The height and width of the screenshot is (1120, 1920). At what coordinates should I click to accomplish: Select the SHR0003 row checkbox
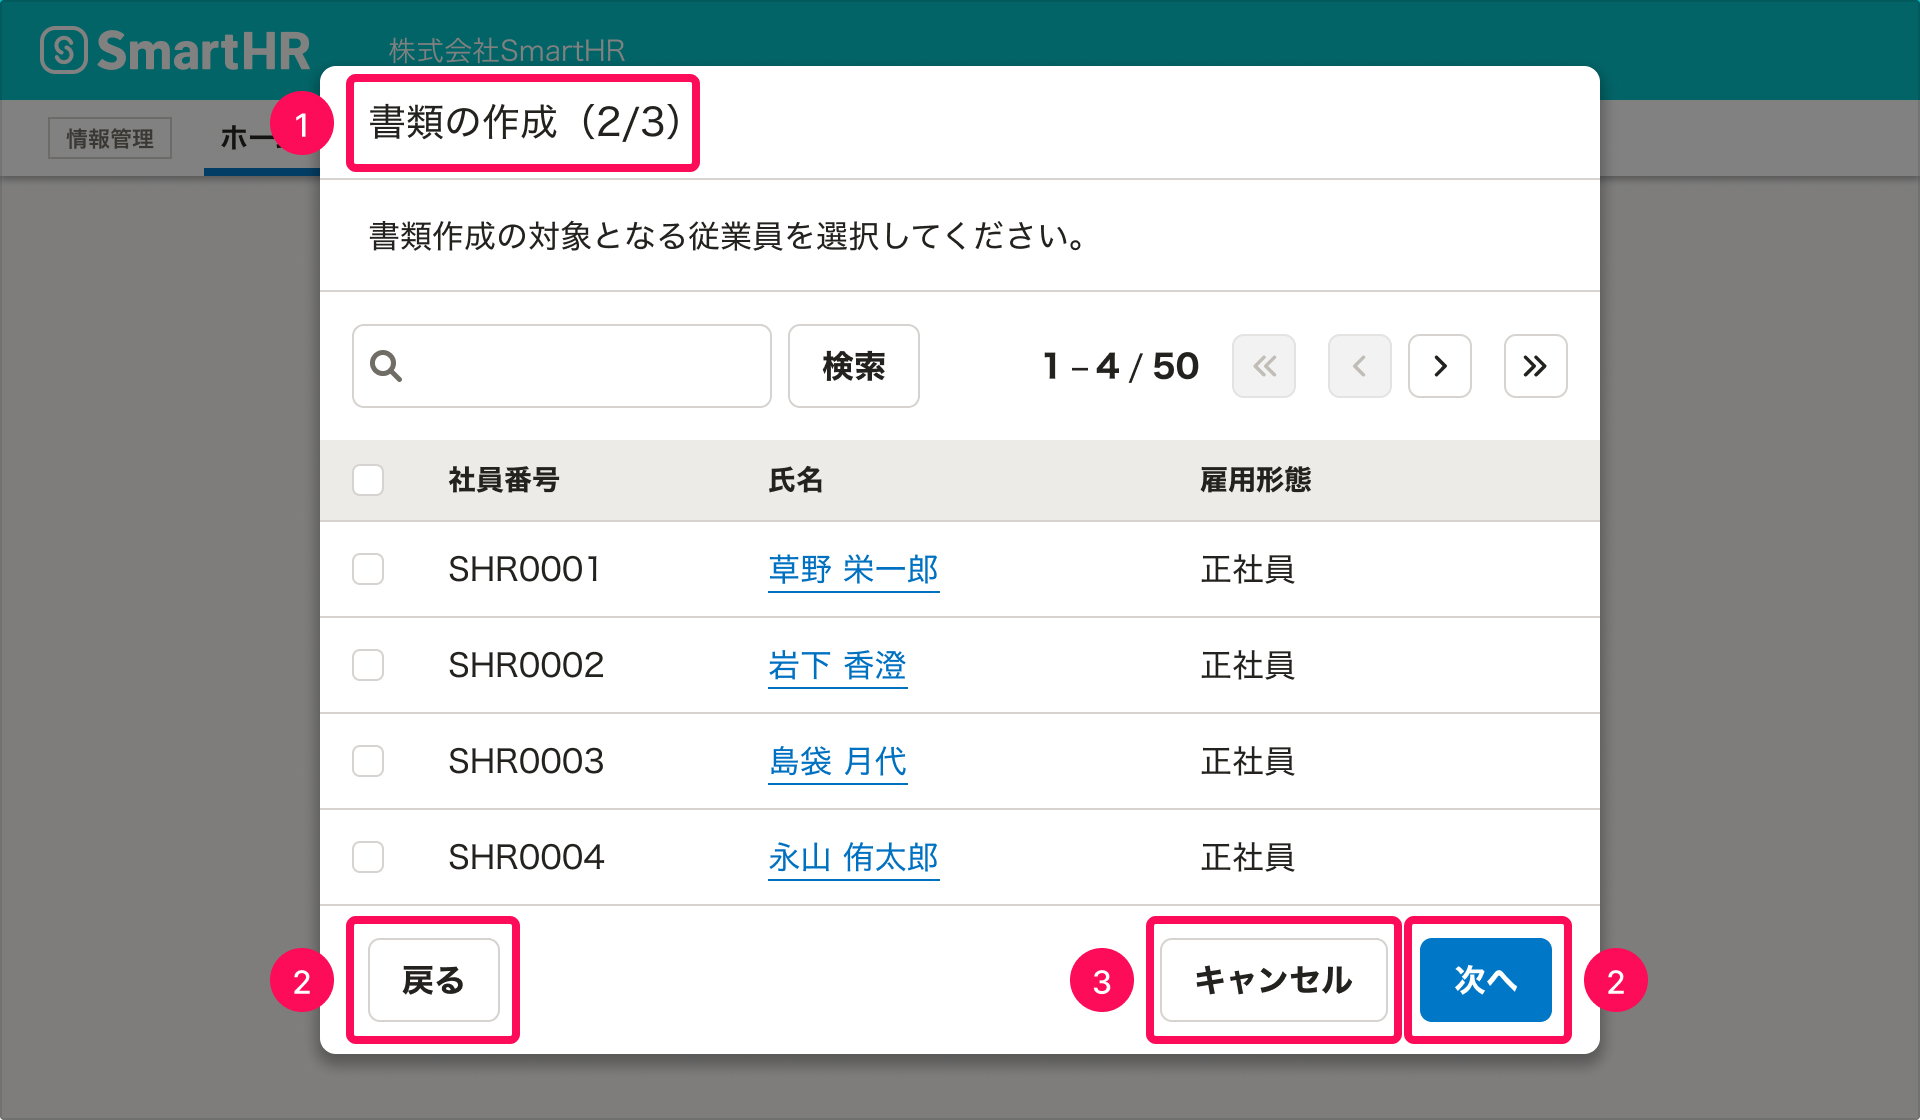point(368,761)
